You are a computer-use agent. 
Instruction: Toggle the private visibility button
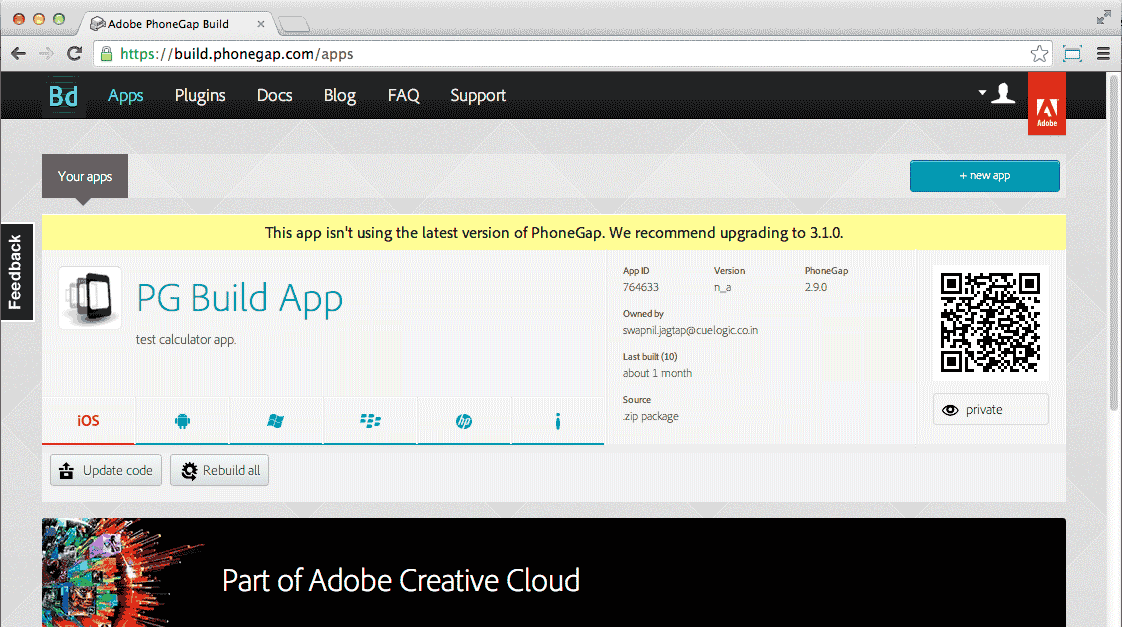point(990,410)
